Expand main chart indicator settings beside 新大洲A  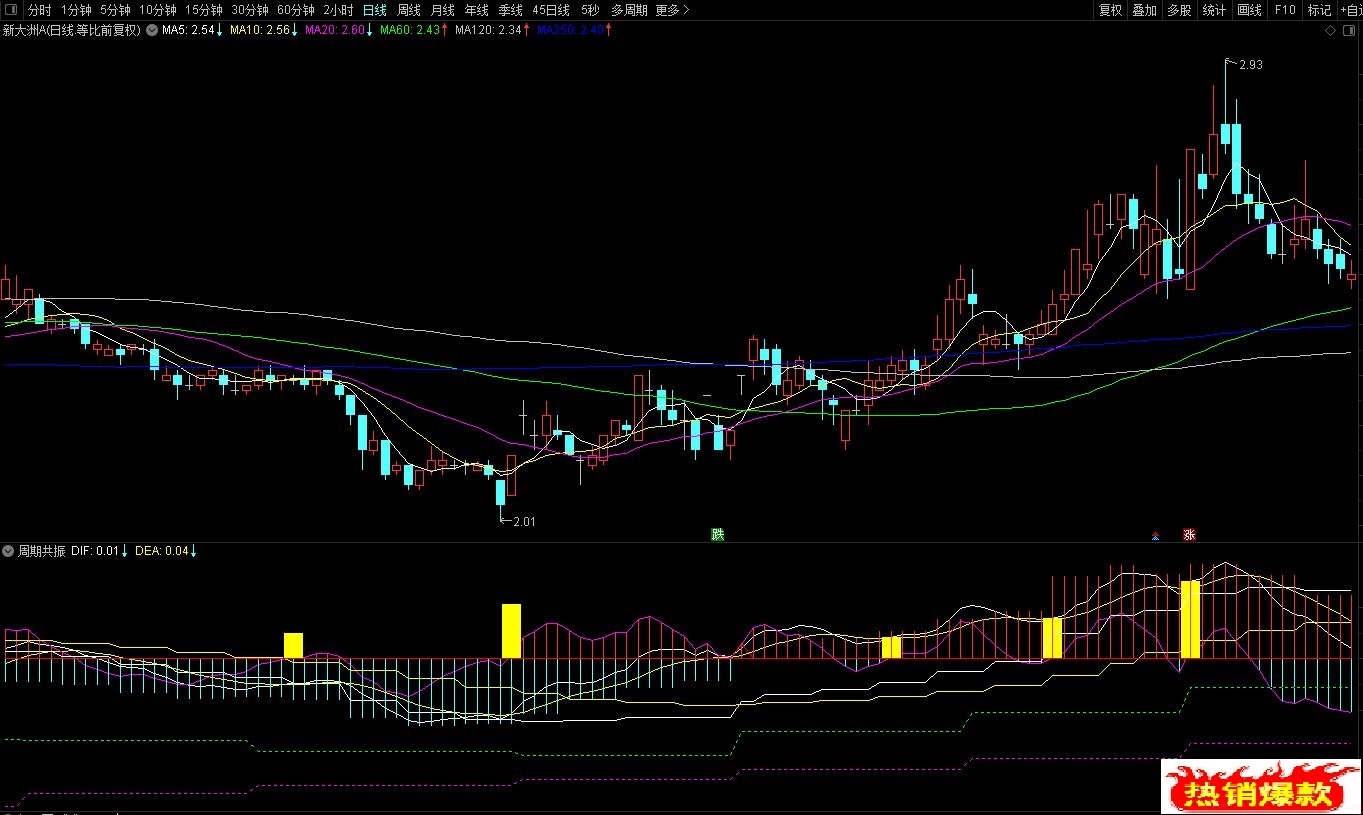pos(151,30)
